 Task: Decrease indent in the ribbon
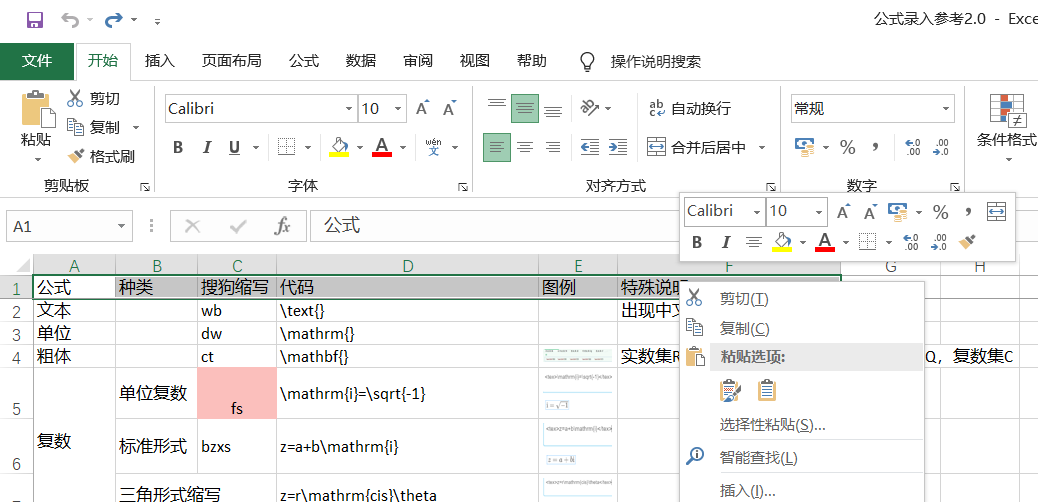coord(589,147)
